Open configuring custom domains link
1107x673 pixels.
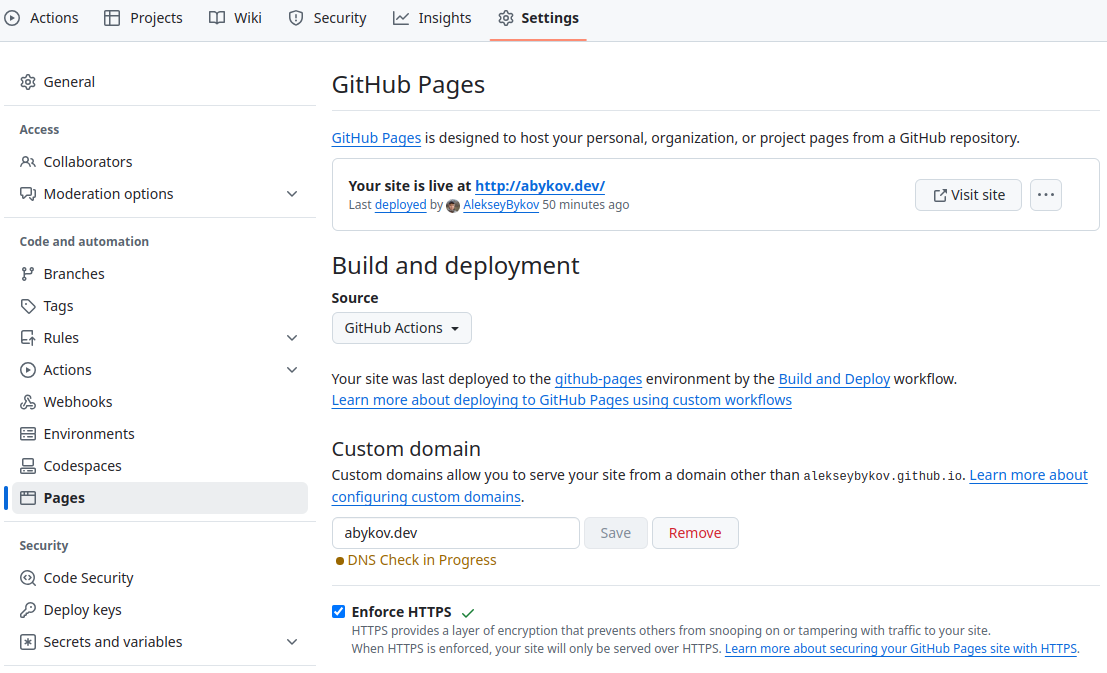click(426, 497)
